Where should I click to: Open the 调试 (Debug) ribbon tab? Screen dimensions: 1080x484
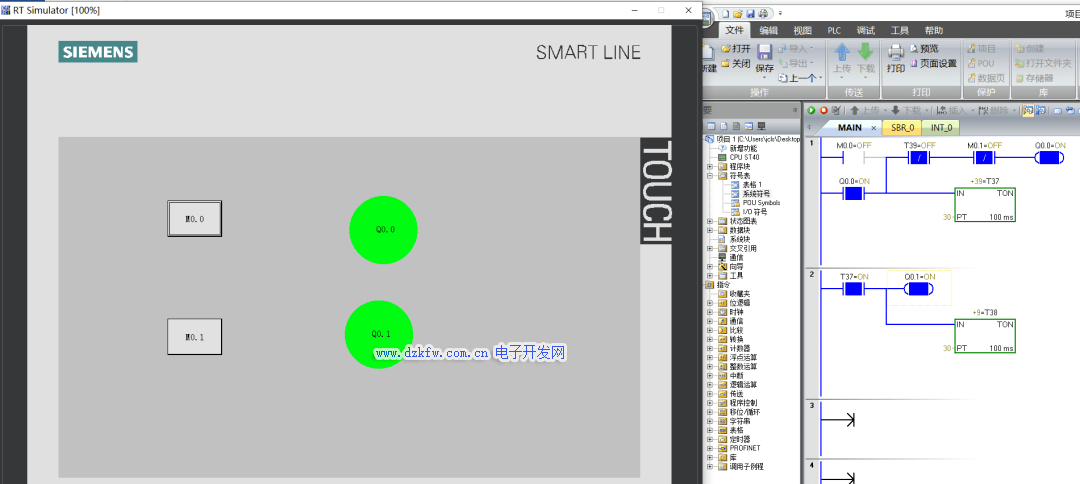click(x=865, y=30)
